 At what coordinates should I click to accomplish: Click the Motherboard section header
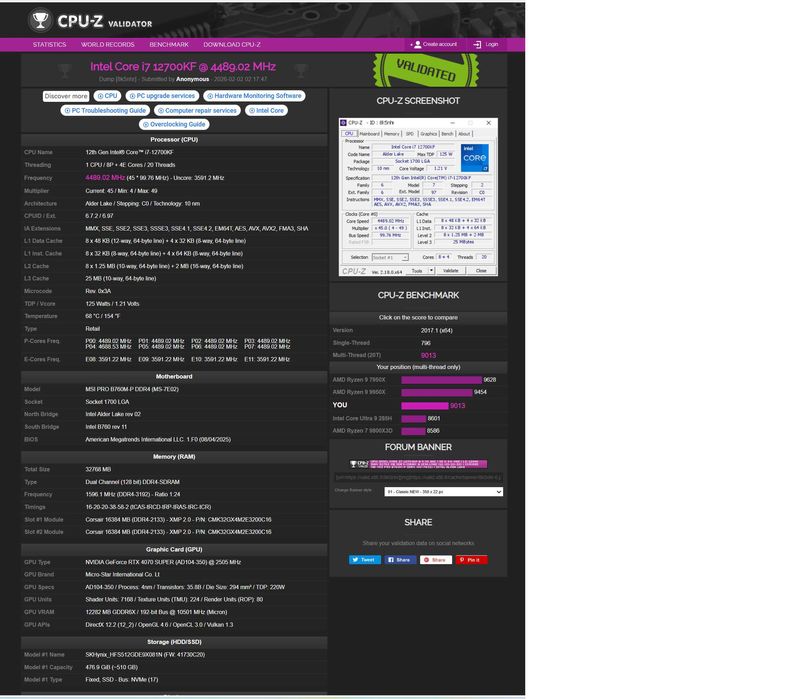(x=174, y=377)
